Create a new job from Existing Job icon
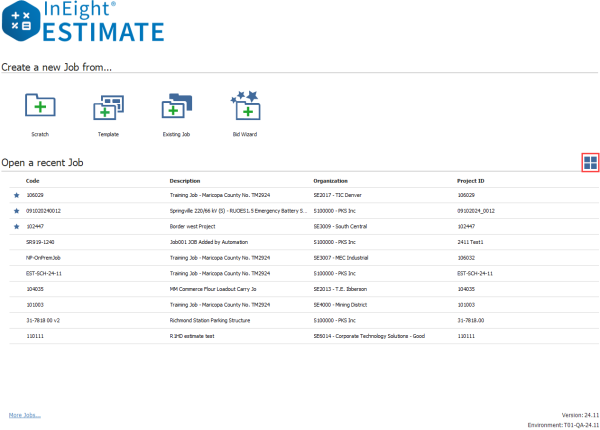The image size is (600, 430). click(177, 106)
